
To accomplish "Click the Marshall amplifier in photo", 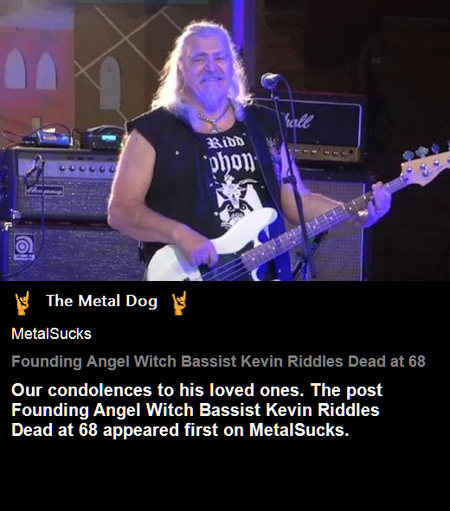I will [317, 127].
